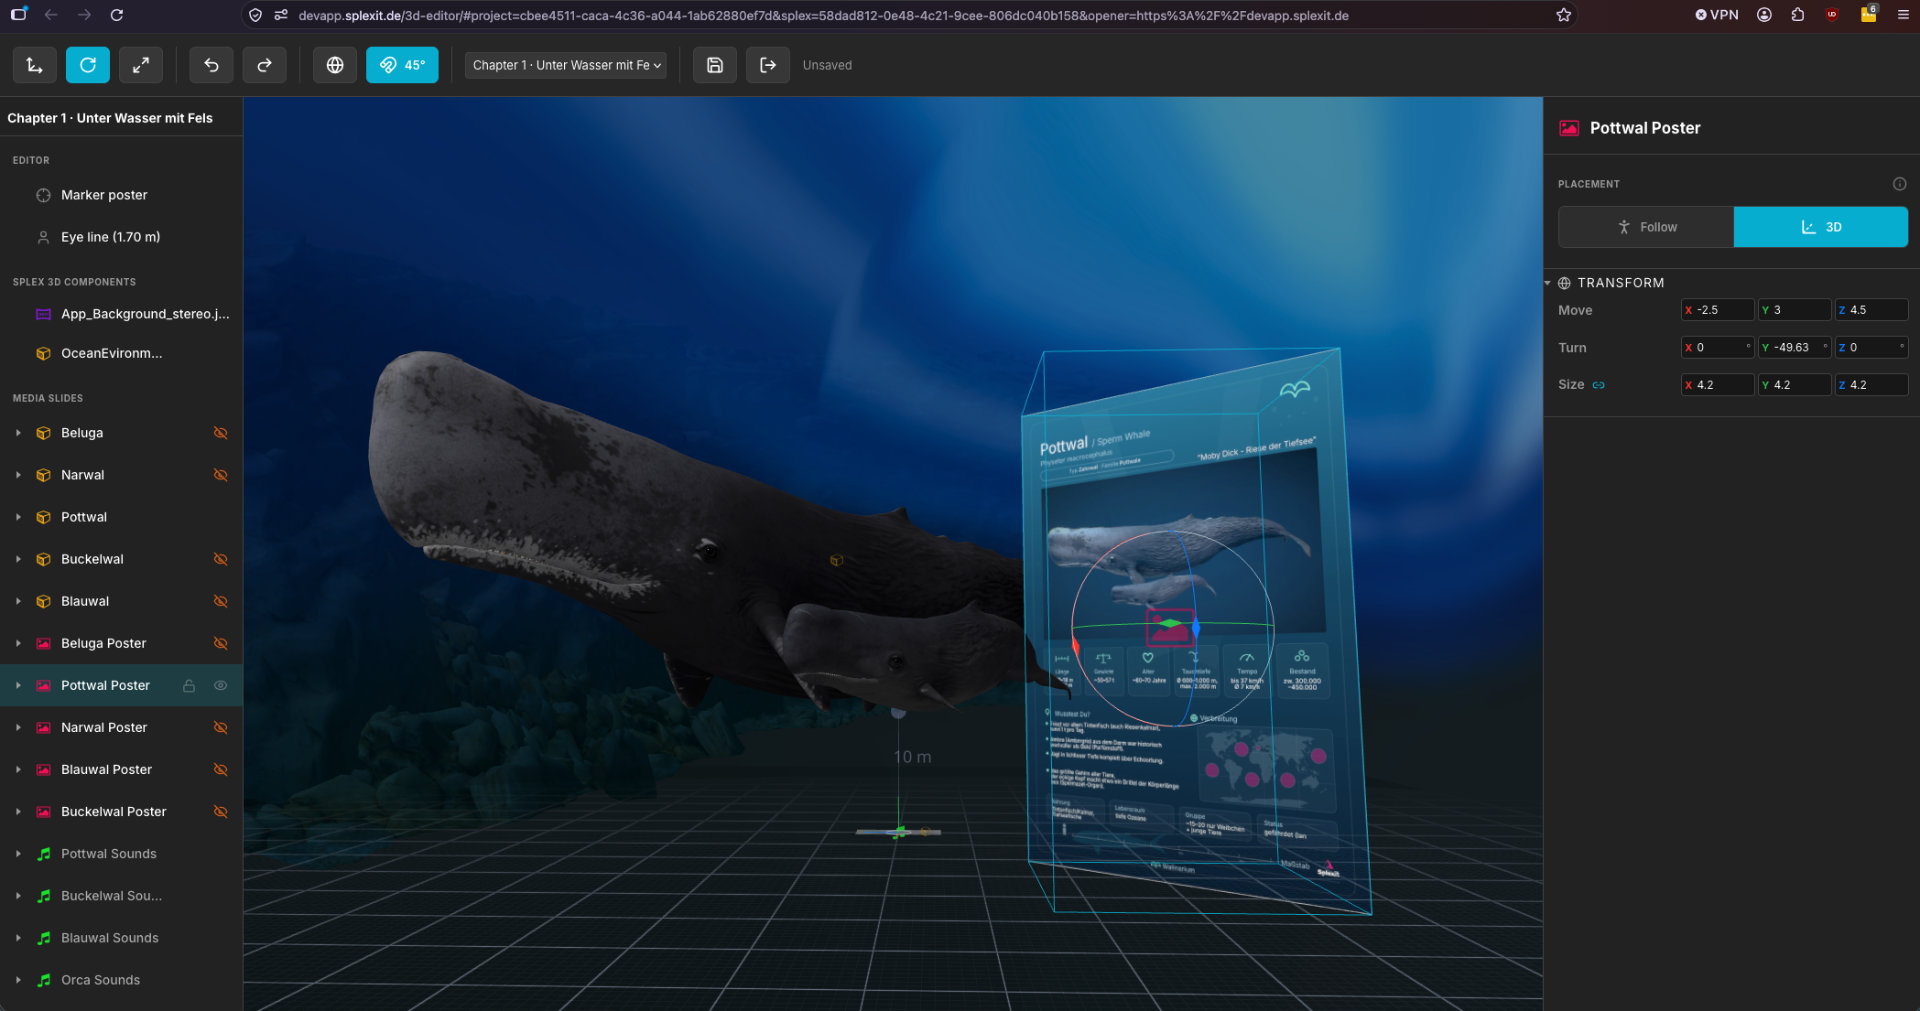The image size is (1920, 1011).
Task: Toggle the world/globe coordinate button
Action: 335,65
